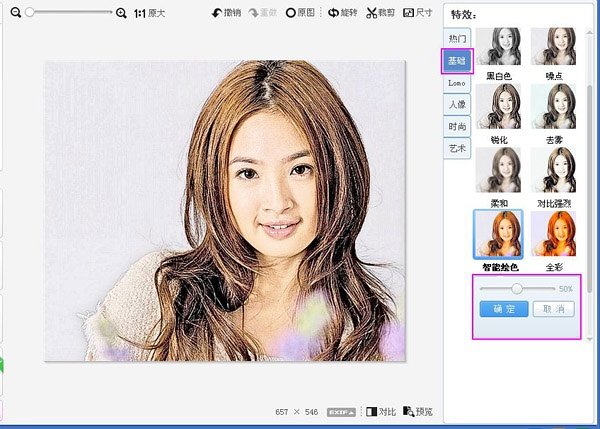
Task: Select the 裁剪 crop scissors tool
Action: pyautogui.click(x=372, y=13)
